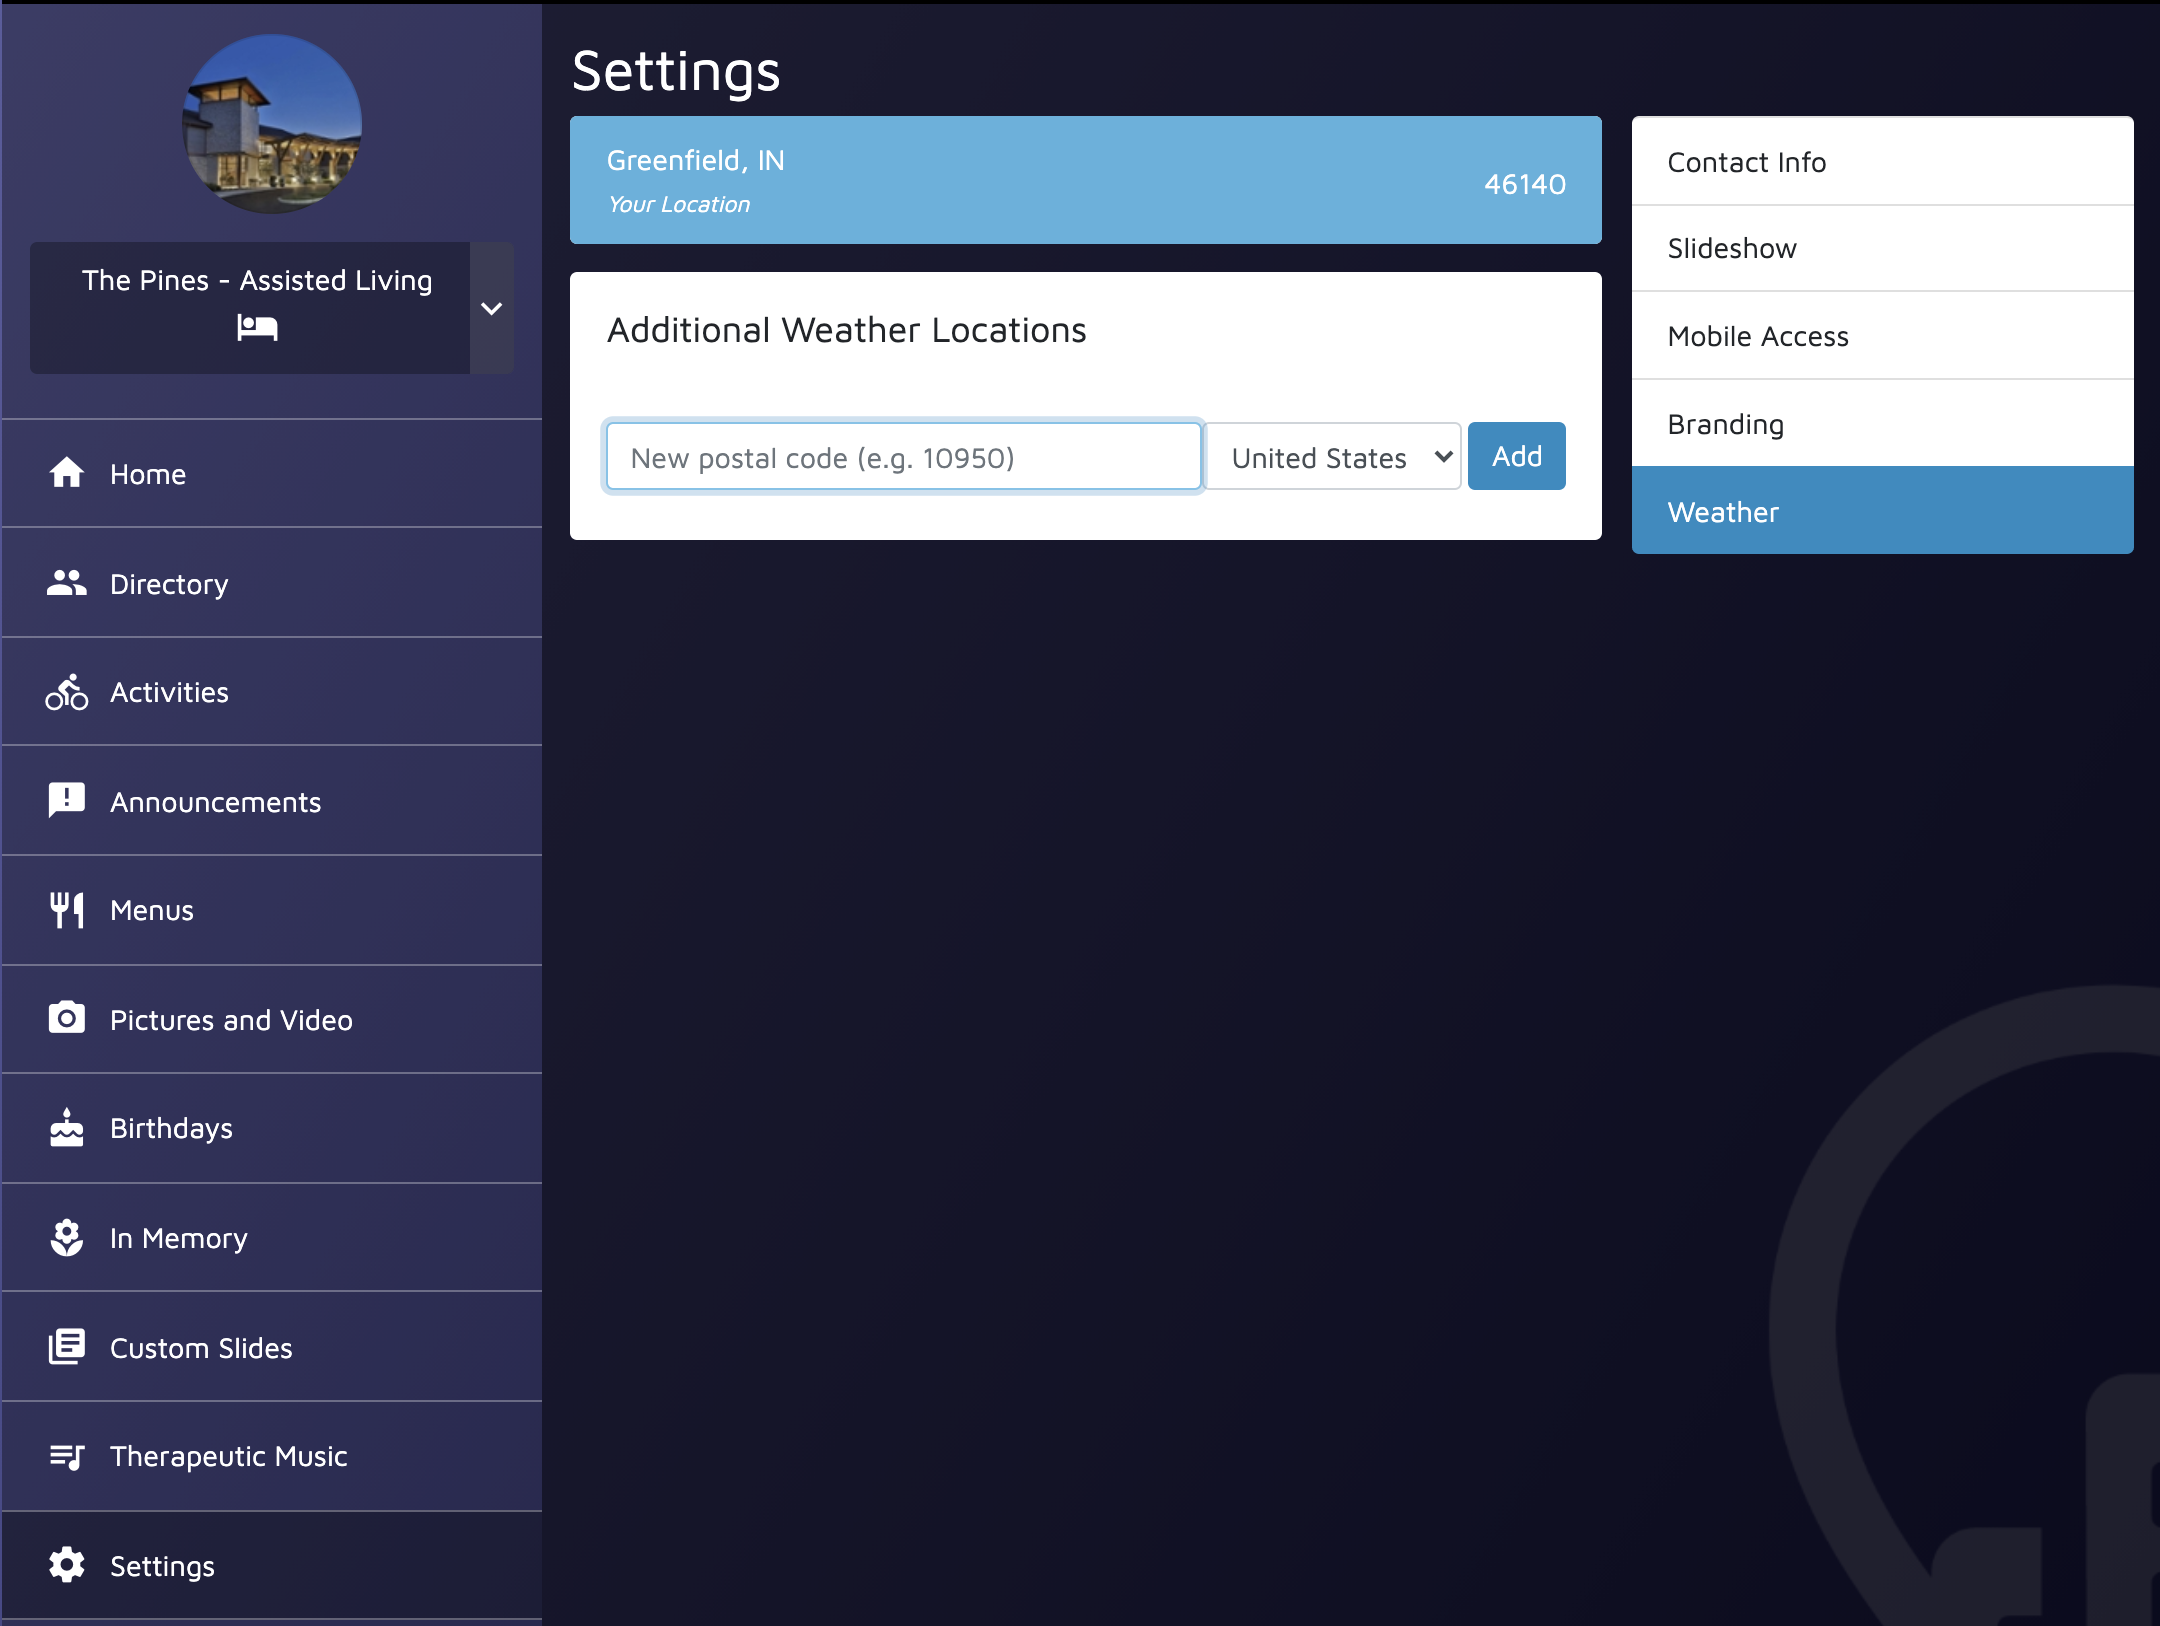The width and height of the screenshot is (2160, 1626).
Task: Open Pictures and Video label
Action: click(x=231, y=1020)
